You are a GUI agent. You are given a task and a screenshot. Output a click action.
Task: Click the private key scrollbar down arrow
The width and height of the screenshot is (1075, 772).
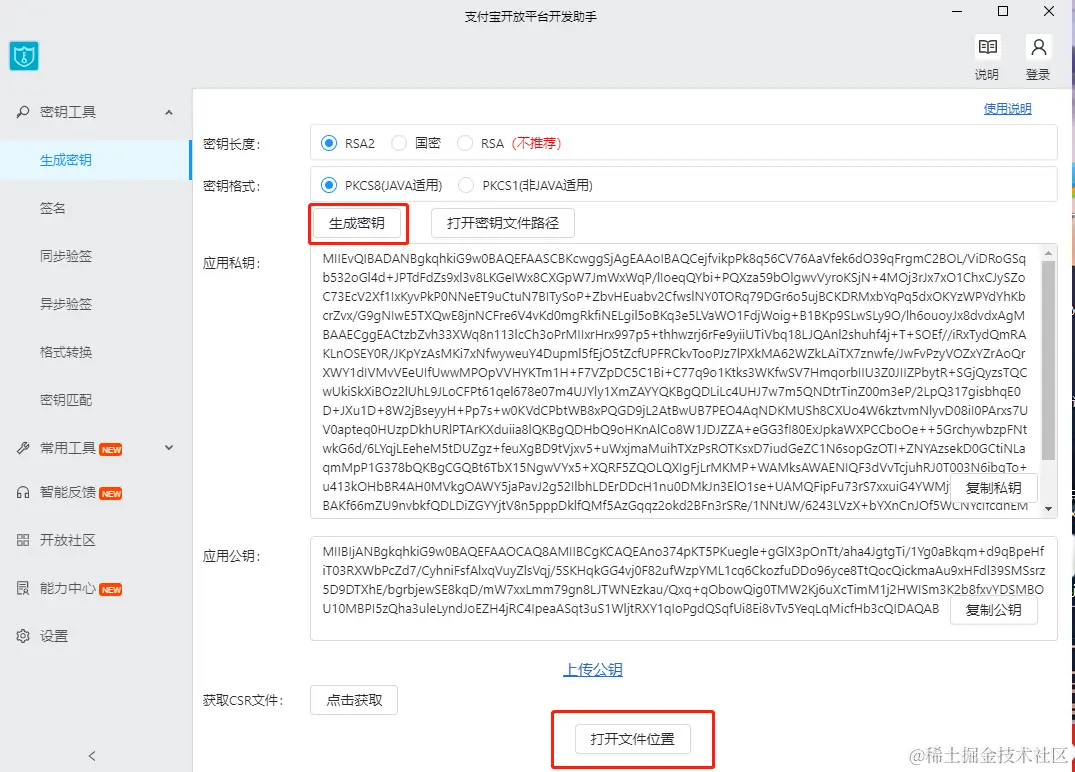point(1048,509)
